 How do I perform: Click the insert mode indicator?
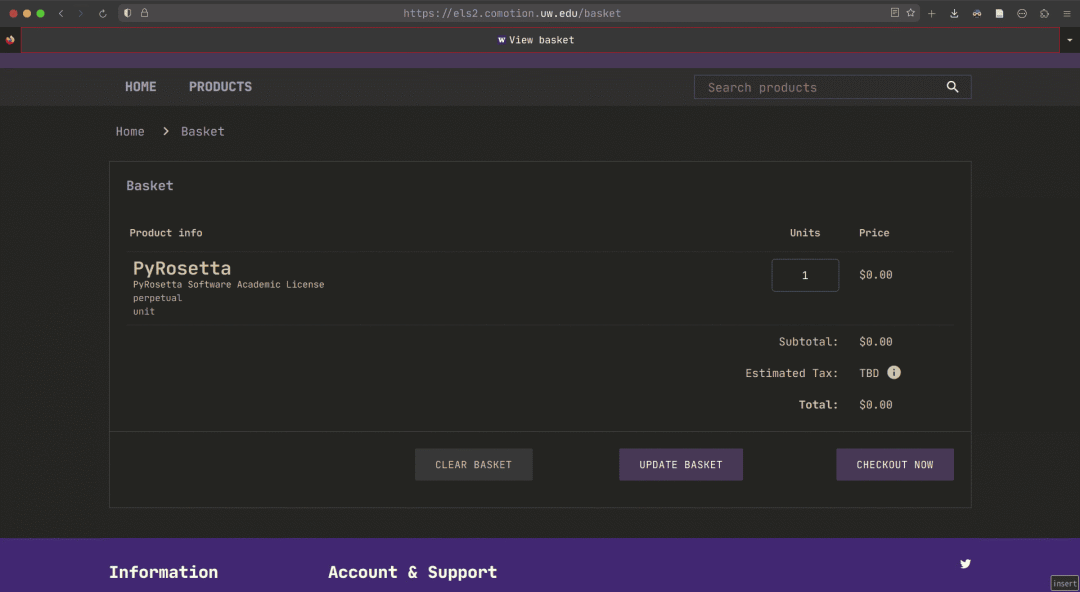click(x=1064, y=584)
